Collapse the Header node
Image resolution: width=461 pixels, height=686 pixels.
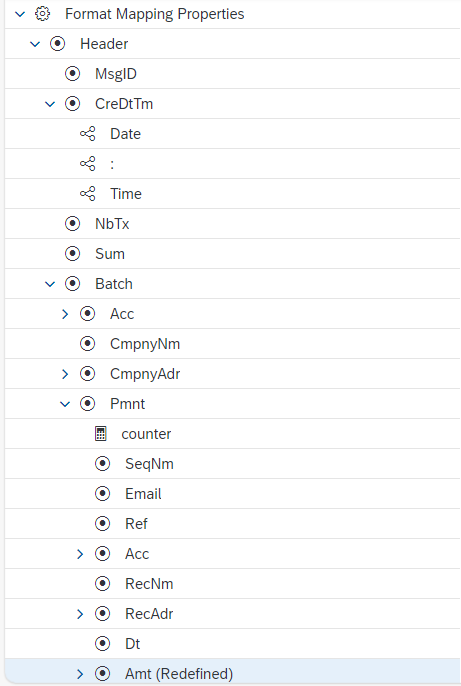[x=35, y=44]
